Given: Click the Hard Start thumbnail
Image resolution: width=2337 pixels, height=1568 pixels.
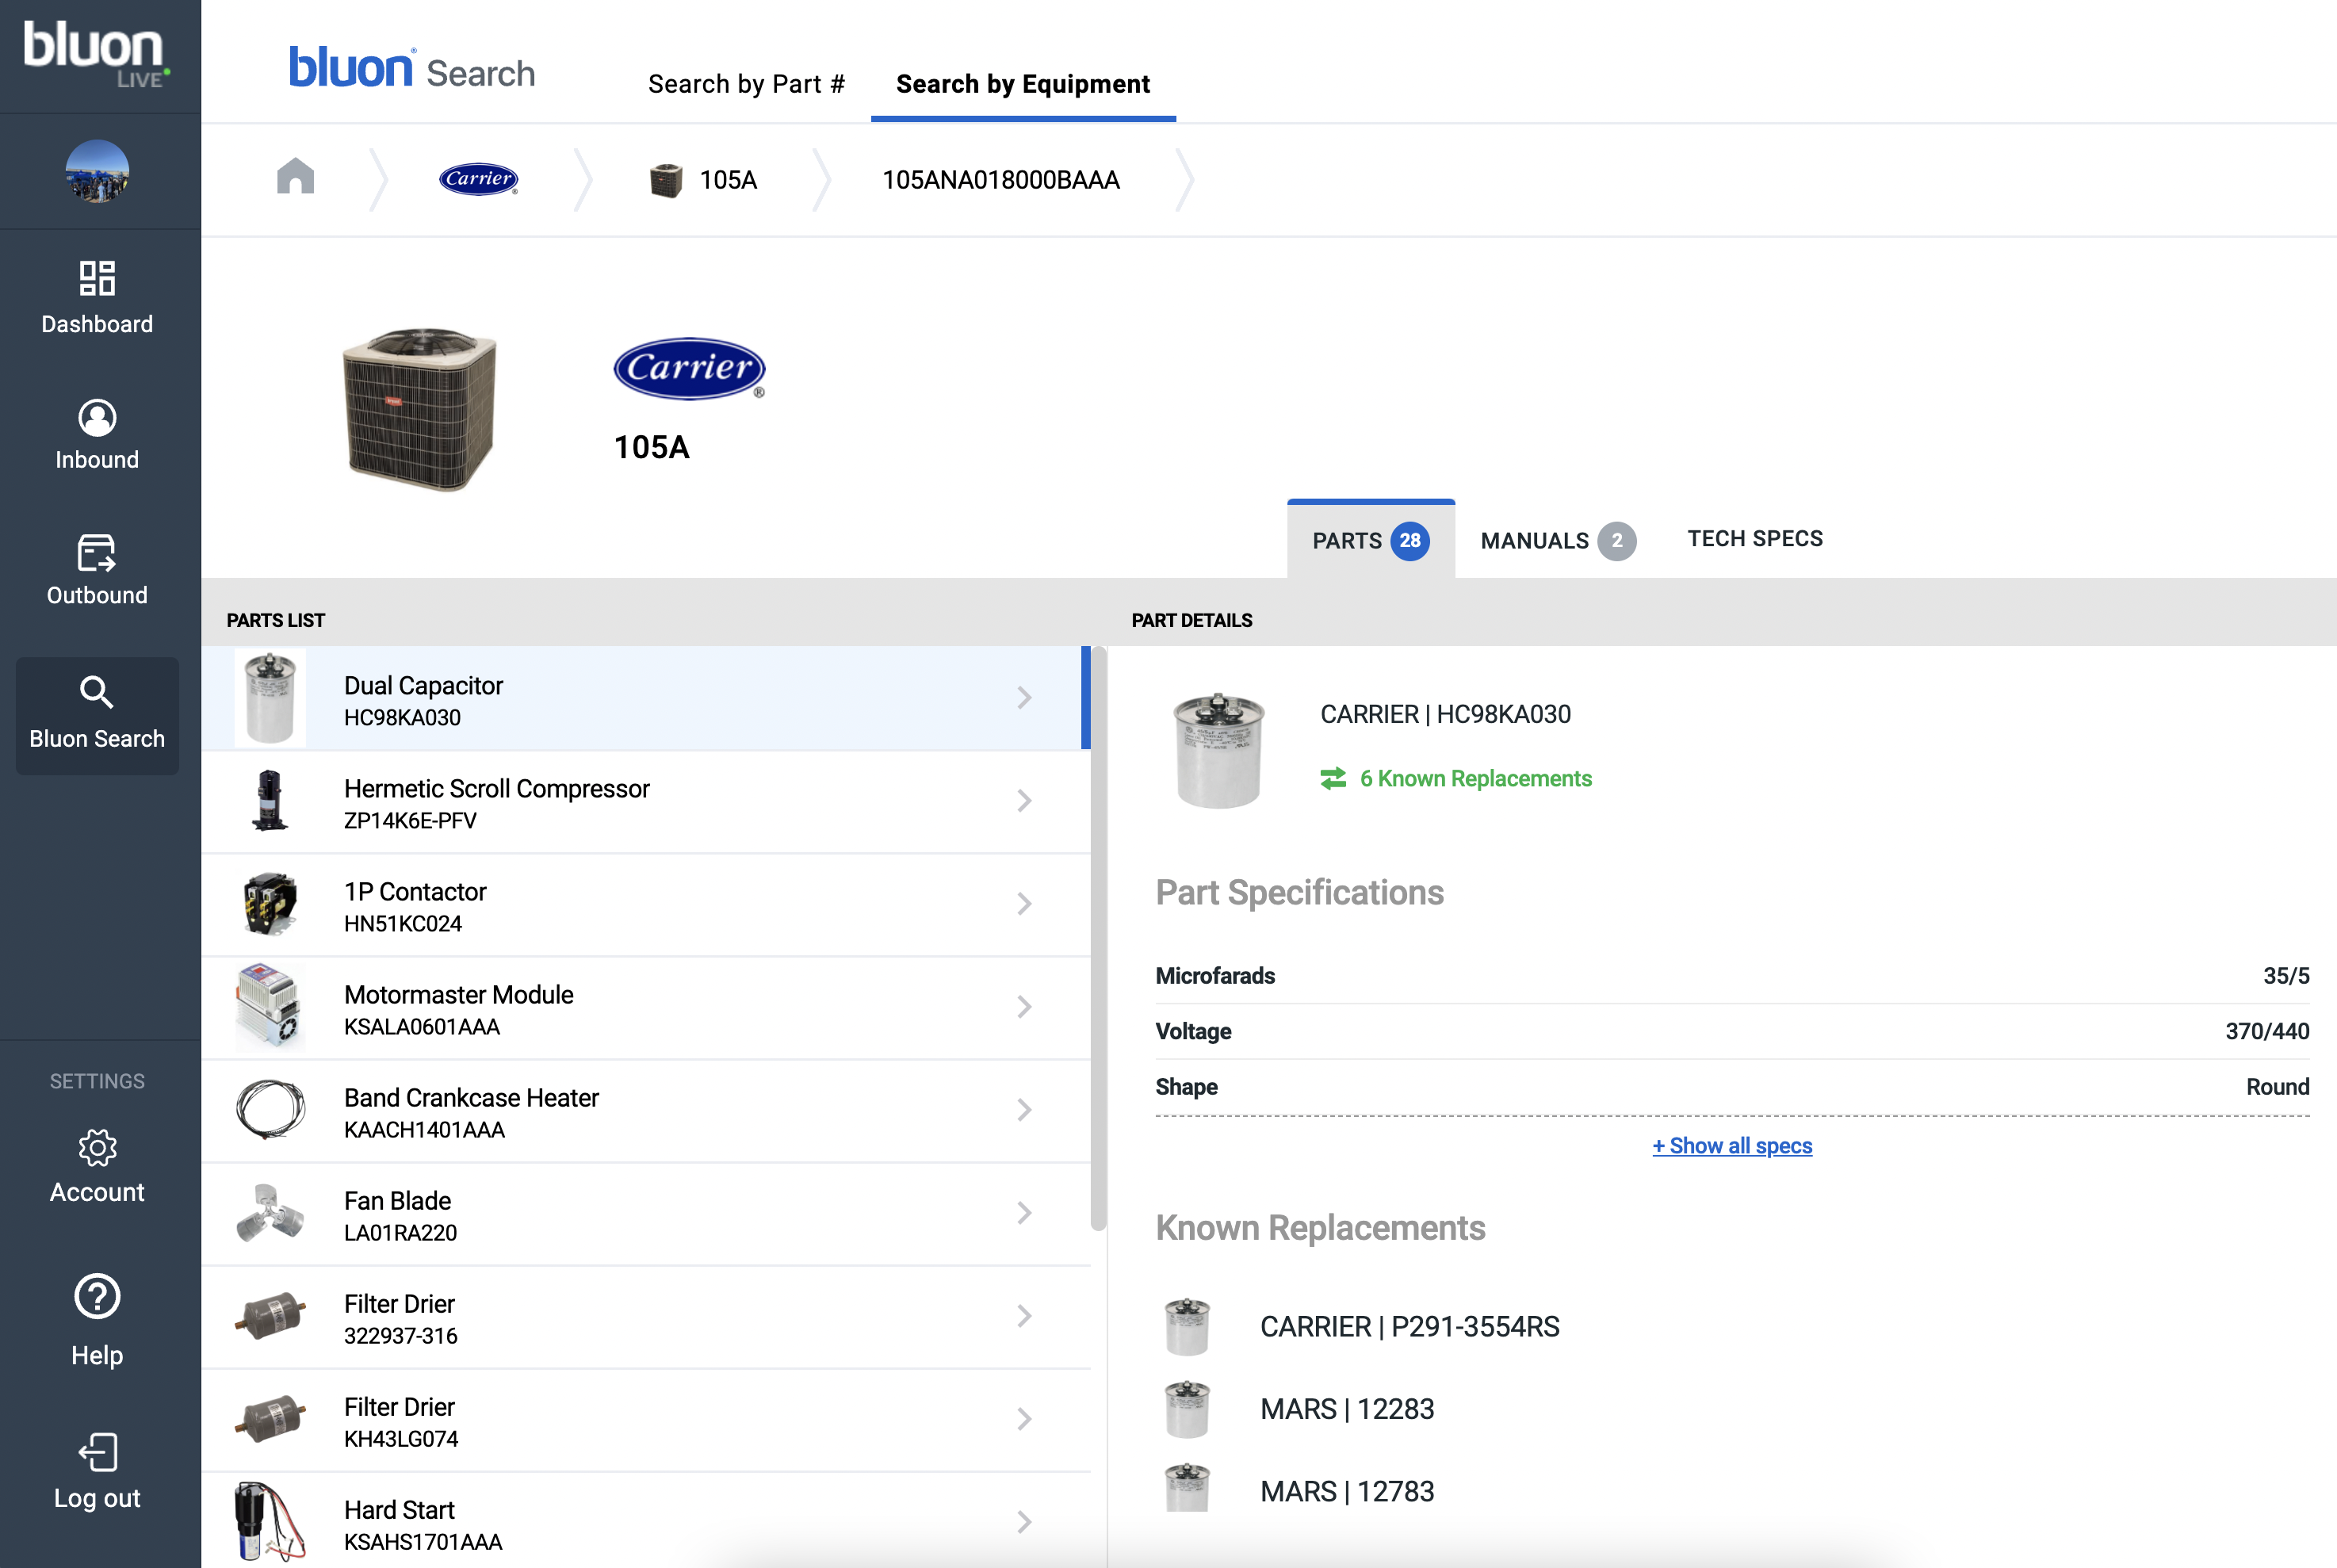Looking at the screenshot, I should click(x=270, y=1522).
